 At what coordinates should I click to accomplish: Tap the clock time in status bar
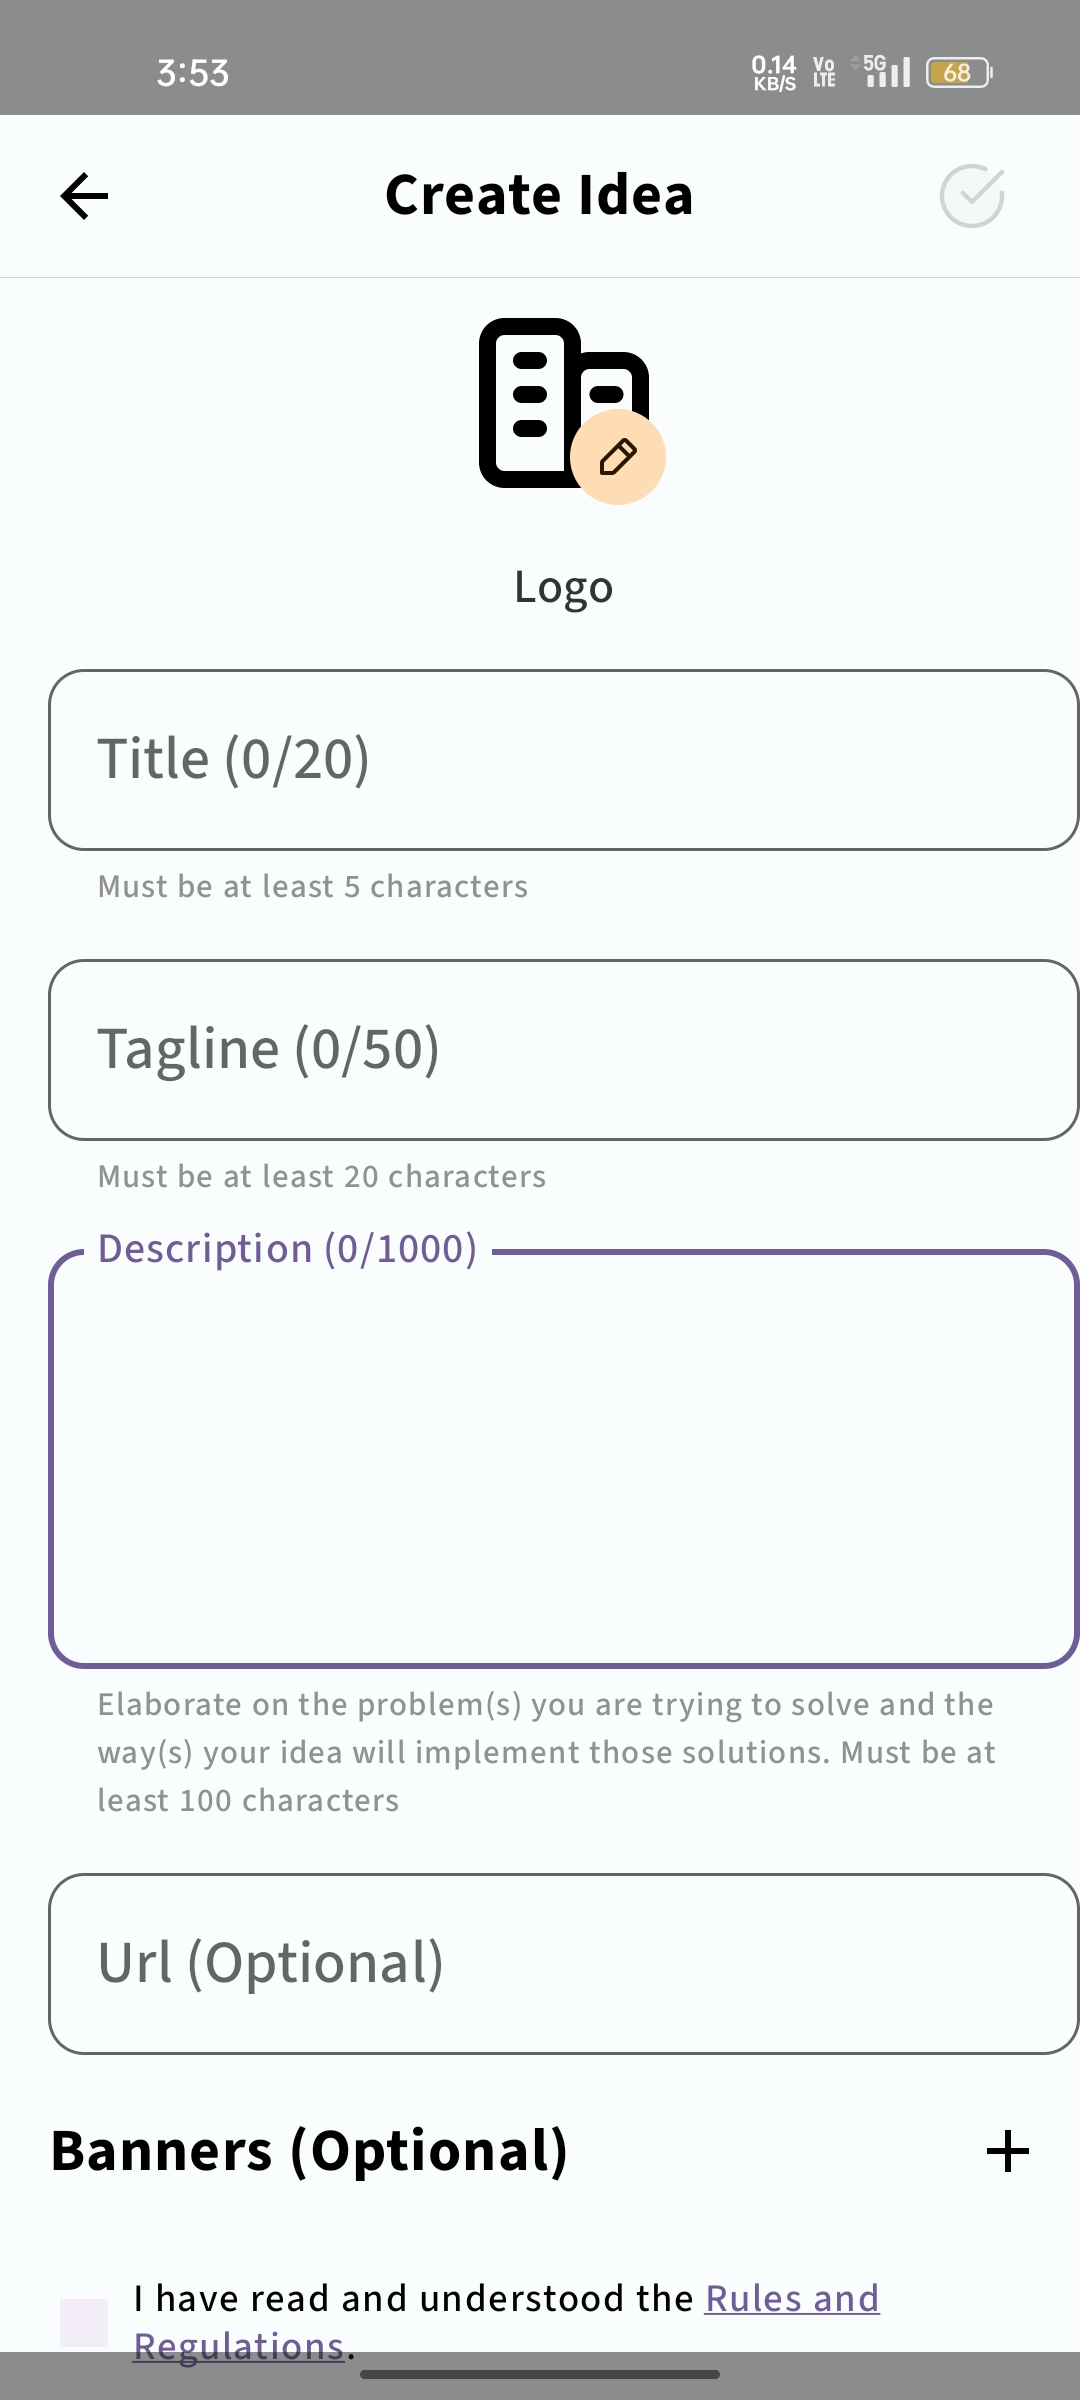pyautogui.click(x=193, y=73)
